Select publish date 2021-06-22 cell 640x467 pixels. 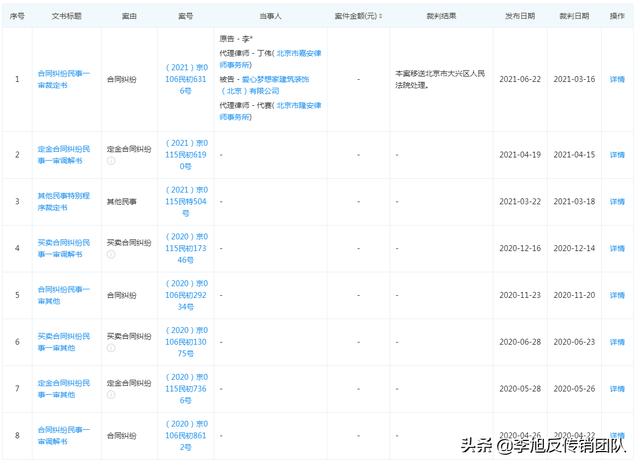coord(520,79)
